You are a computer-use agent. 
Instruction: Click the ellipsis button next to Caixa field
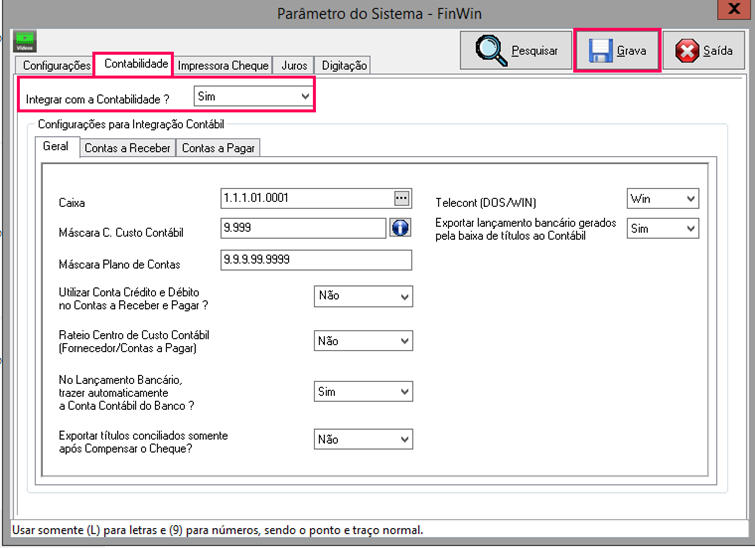[x=402, y=198]
